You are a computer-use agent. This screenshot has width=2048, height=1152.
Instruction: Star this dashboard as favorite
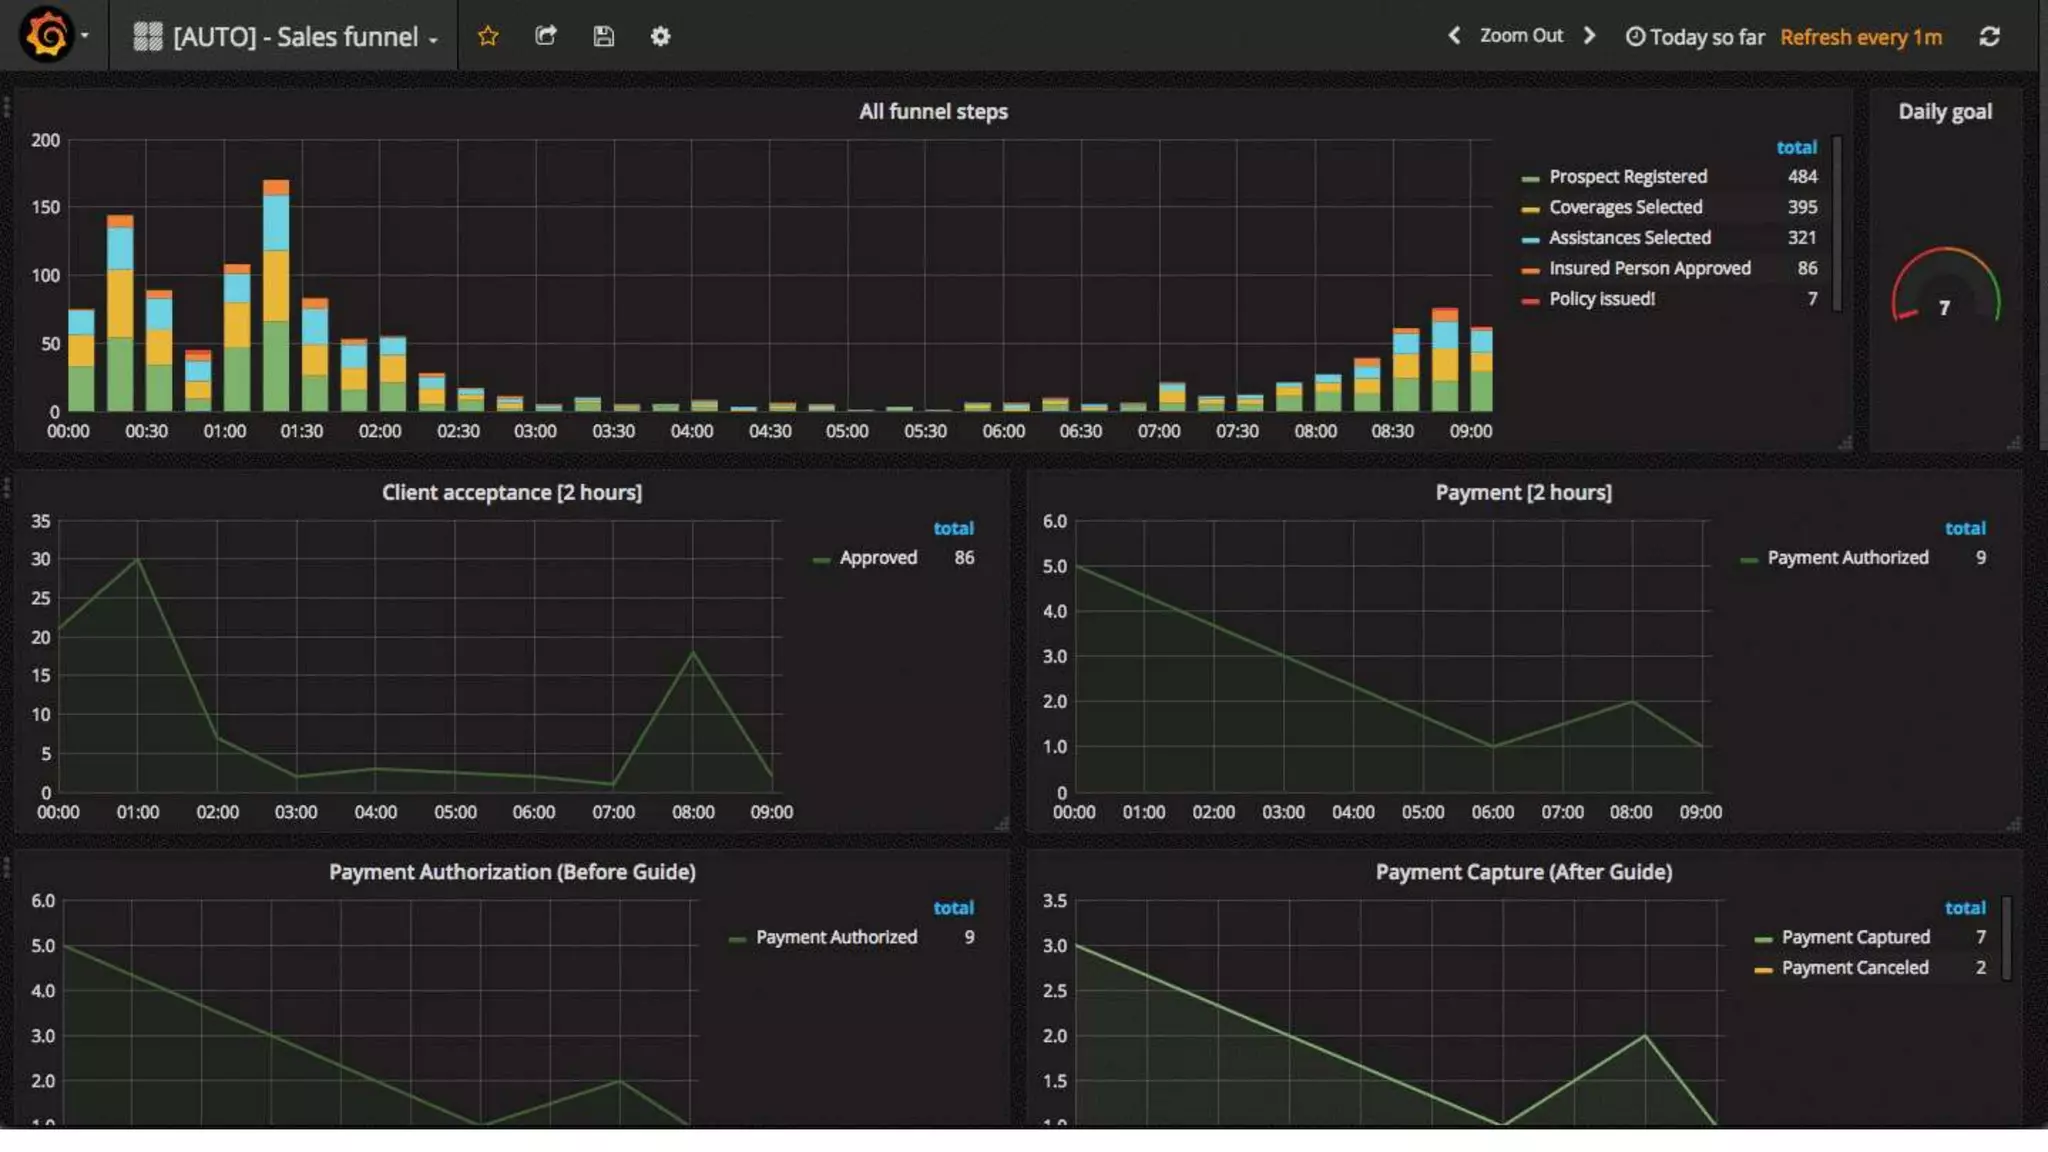pos(488,36)
